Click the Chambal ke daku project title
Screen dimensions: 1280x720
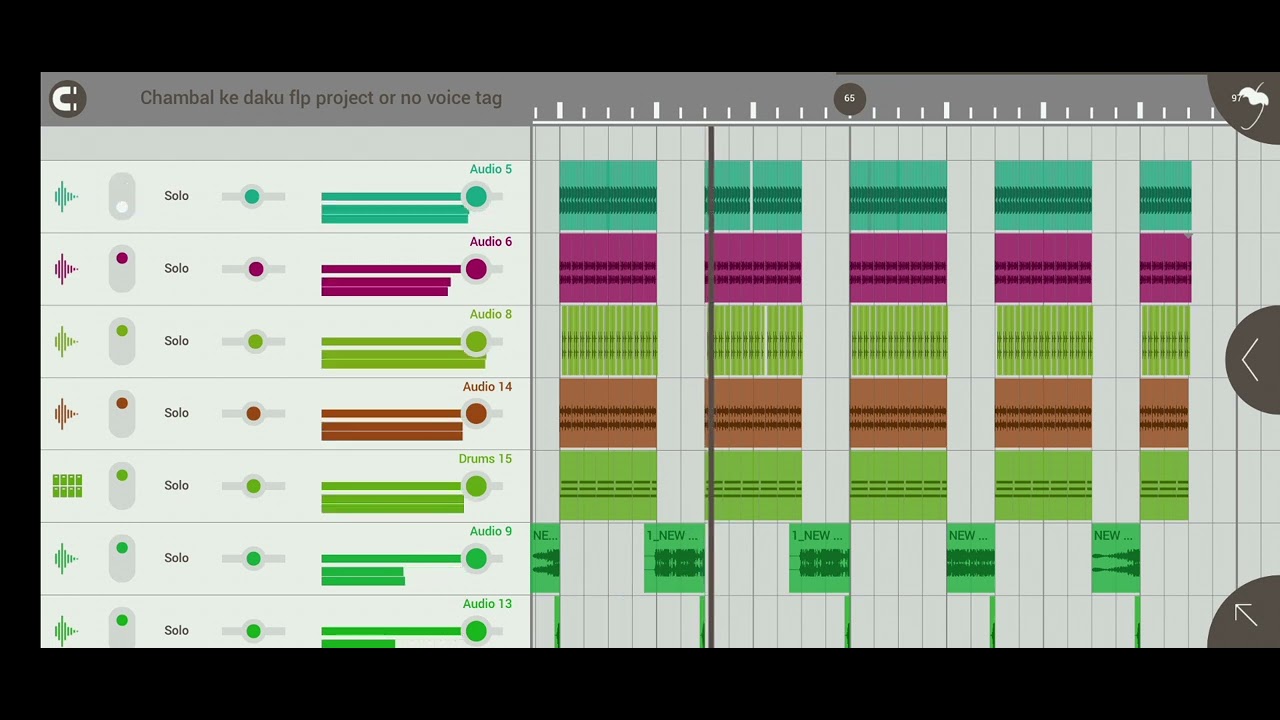click(x=321, y=98)
